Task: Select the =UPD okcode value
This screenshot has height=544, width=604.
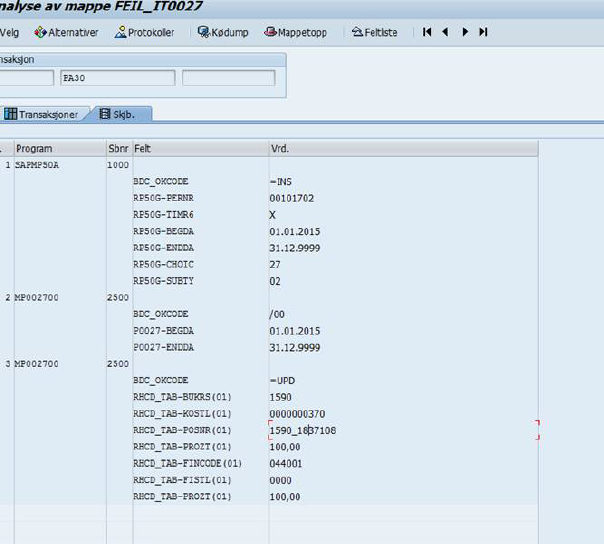Action: [x=282, y=381]
